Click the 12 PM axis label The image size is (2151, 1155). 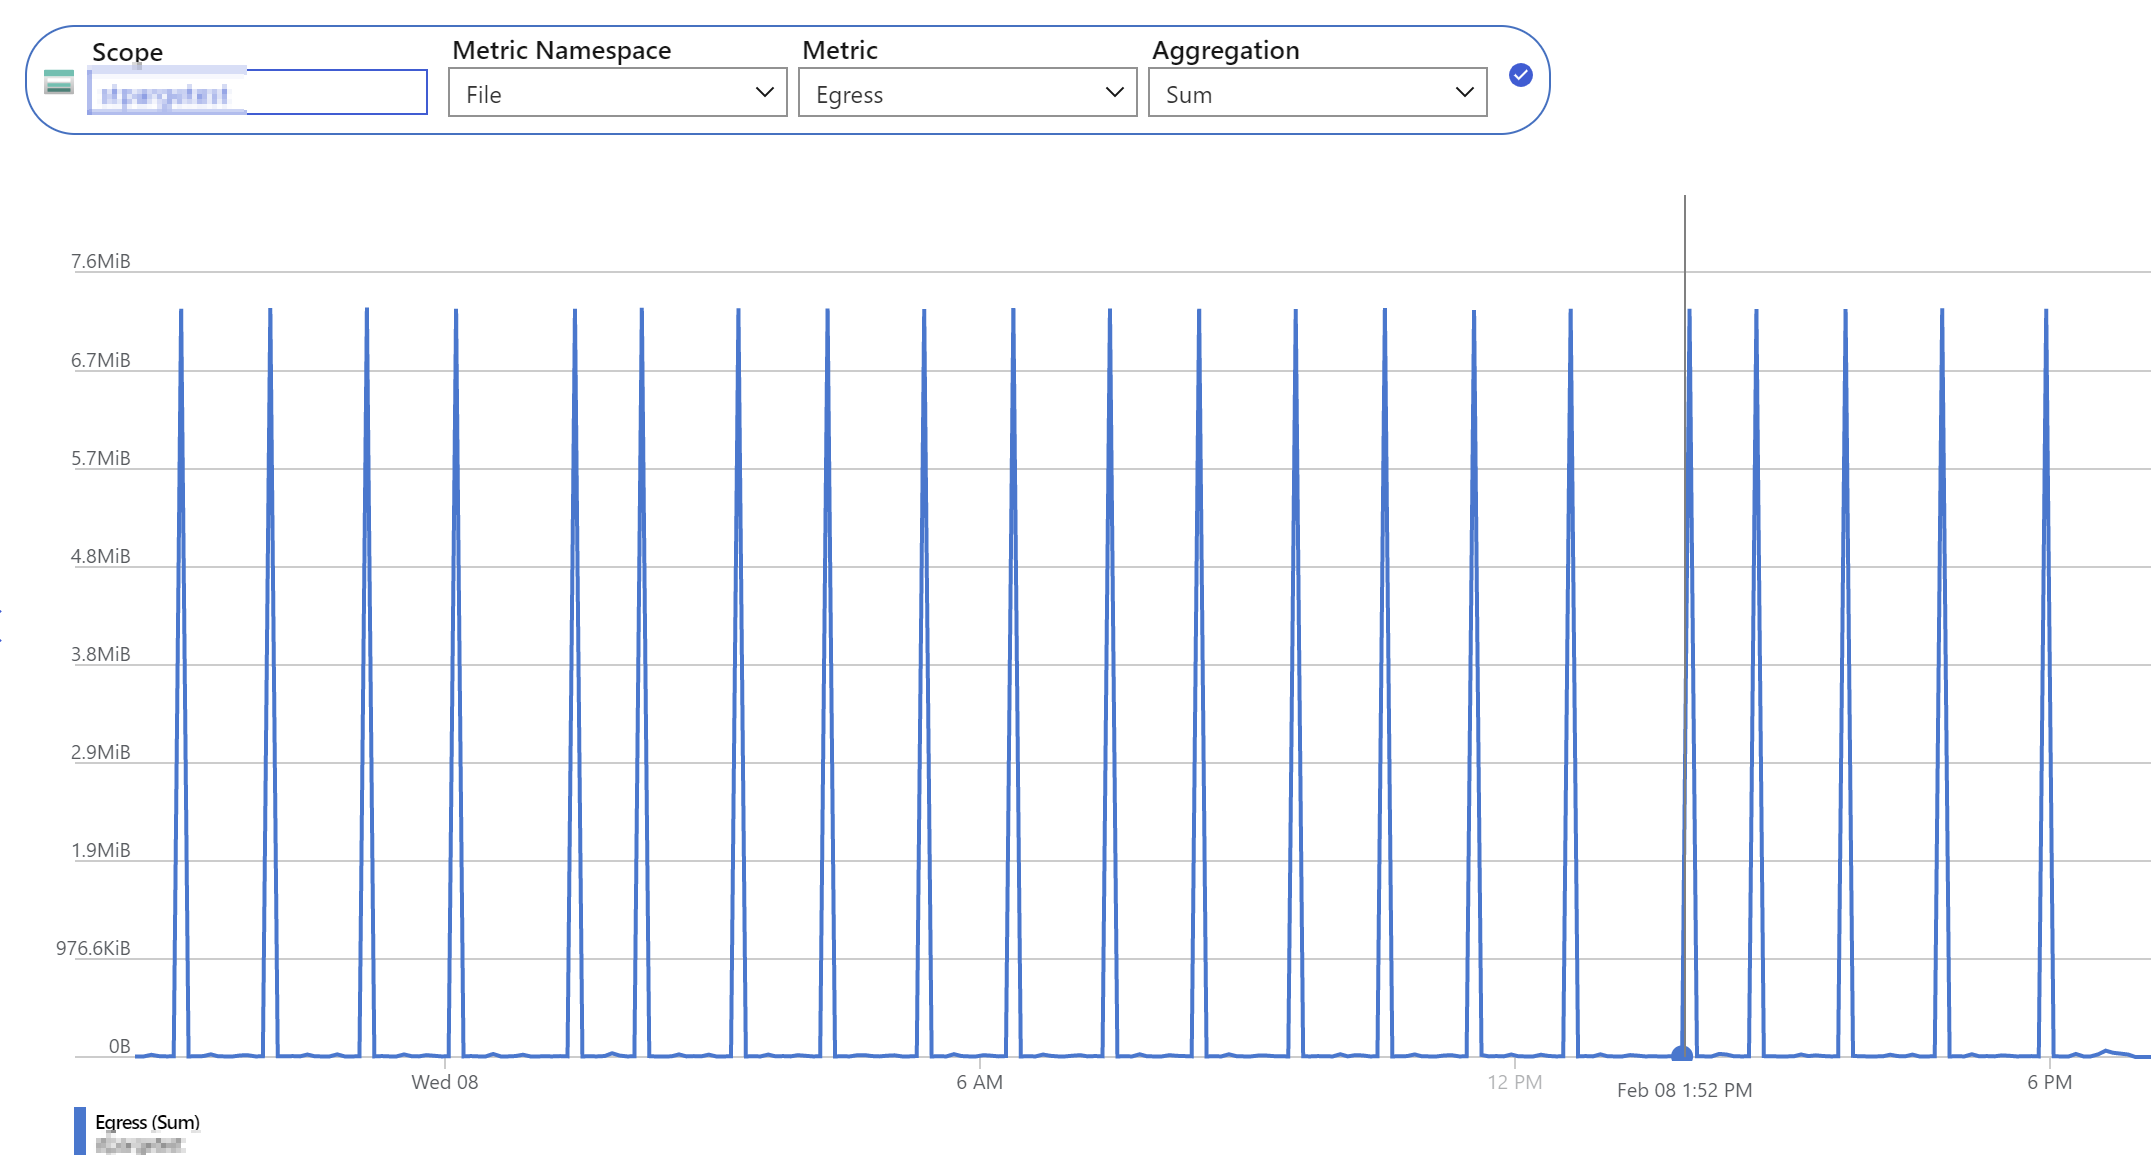1513,1082
